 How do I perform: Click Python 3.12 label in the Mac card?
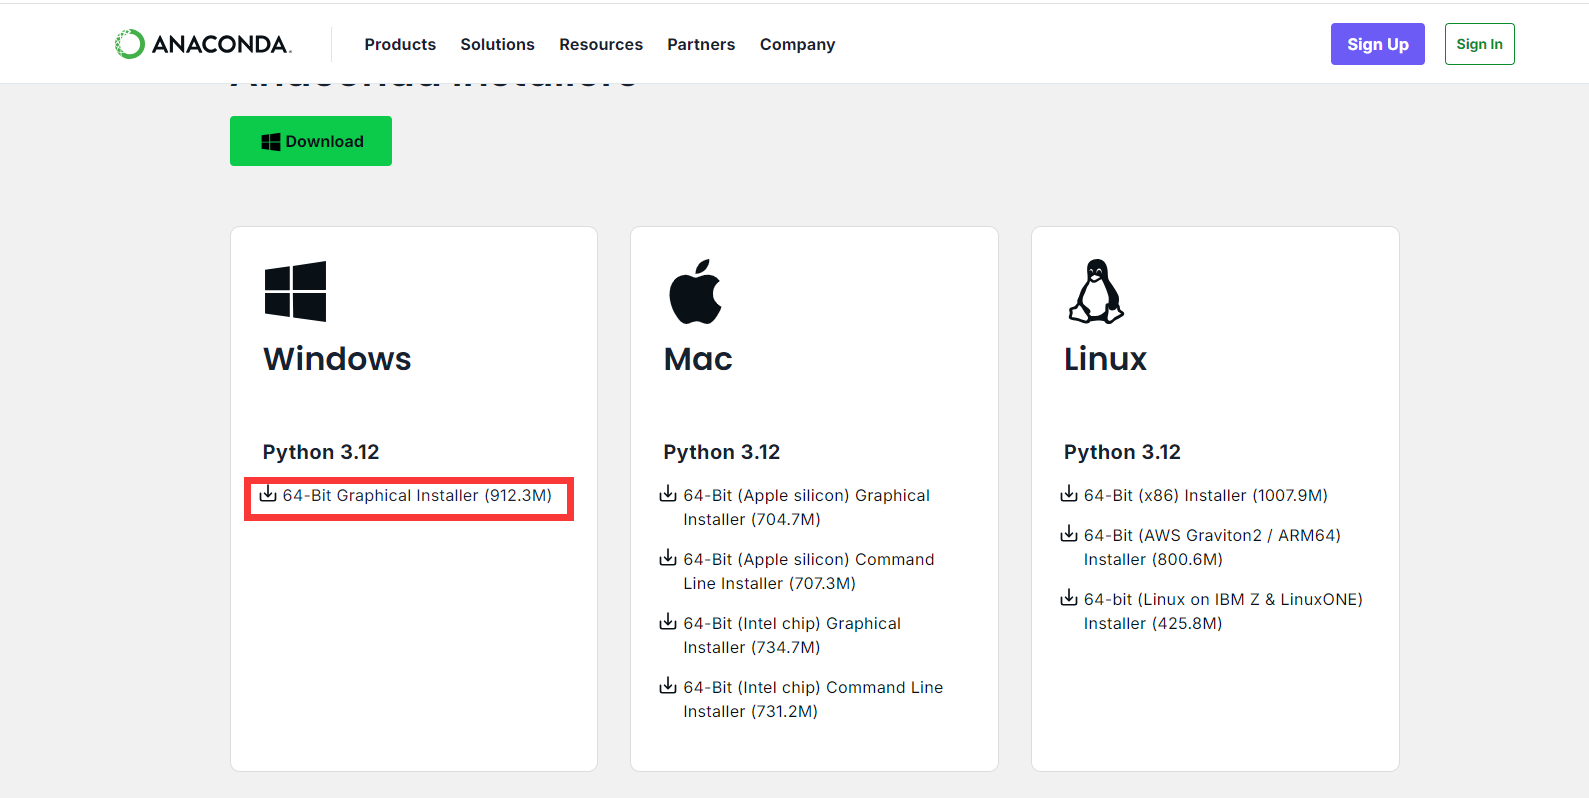click(721, 452)
